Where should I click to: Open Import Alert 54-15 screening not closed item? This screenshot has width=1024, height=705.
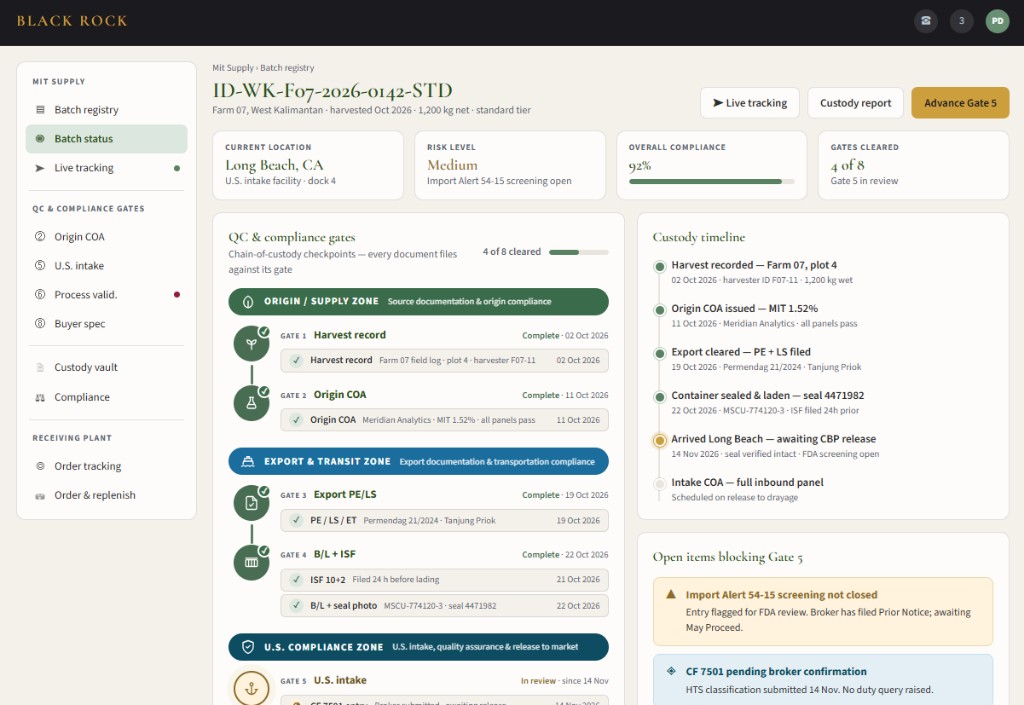point(823,611)
